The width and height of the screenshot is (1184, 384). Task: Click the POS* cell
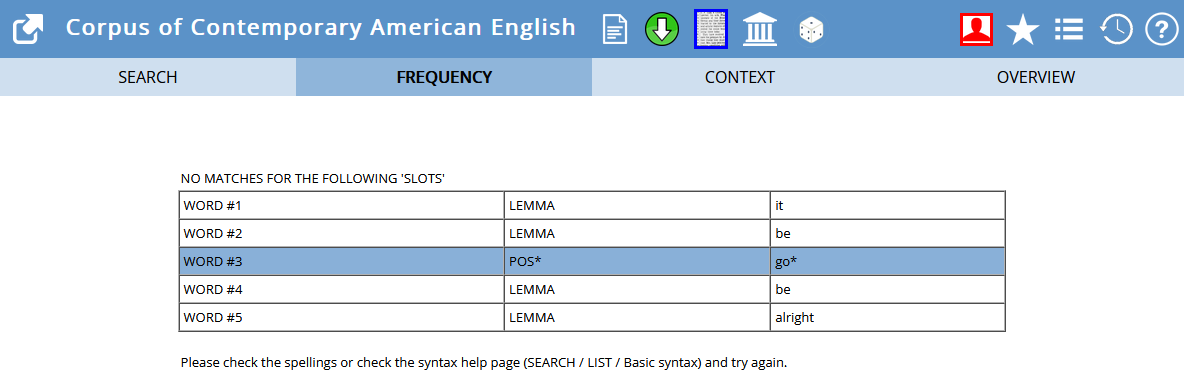[637, 261]
